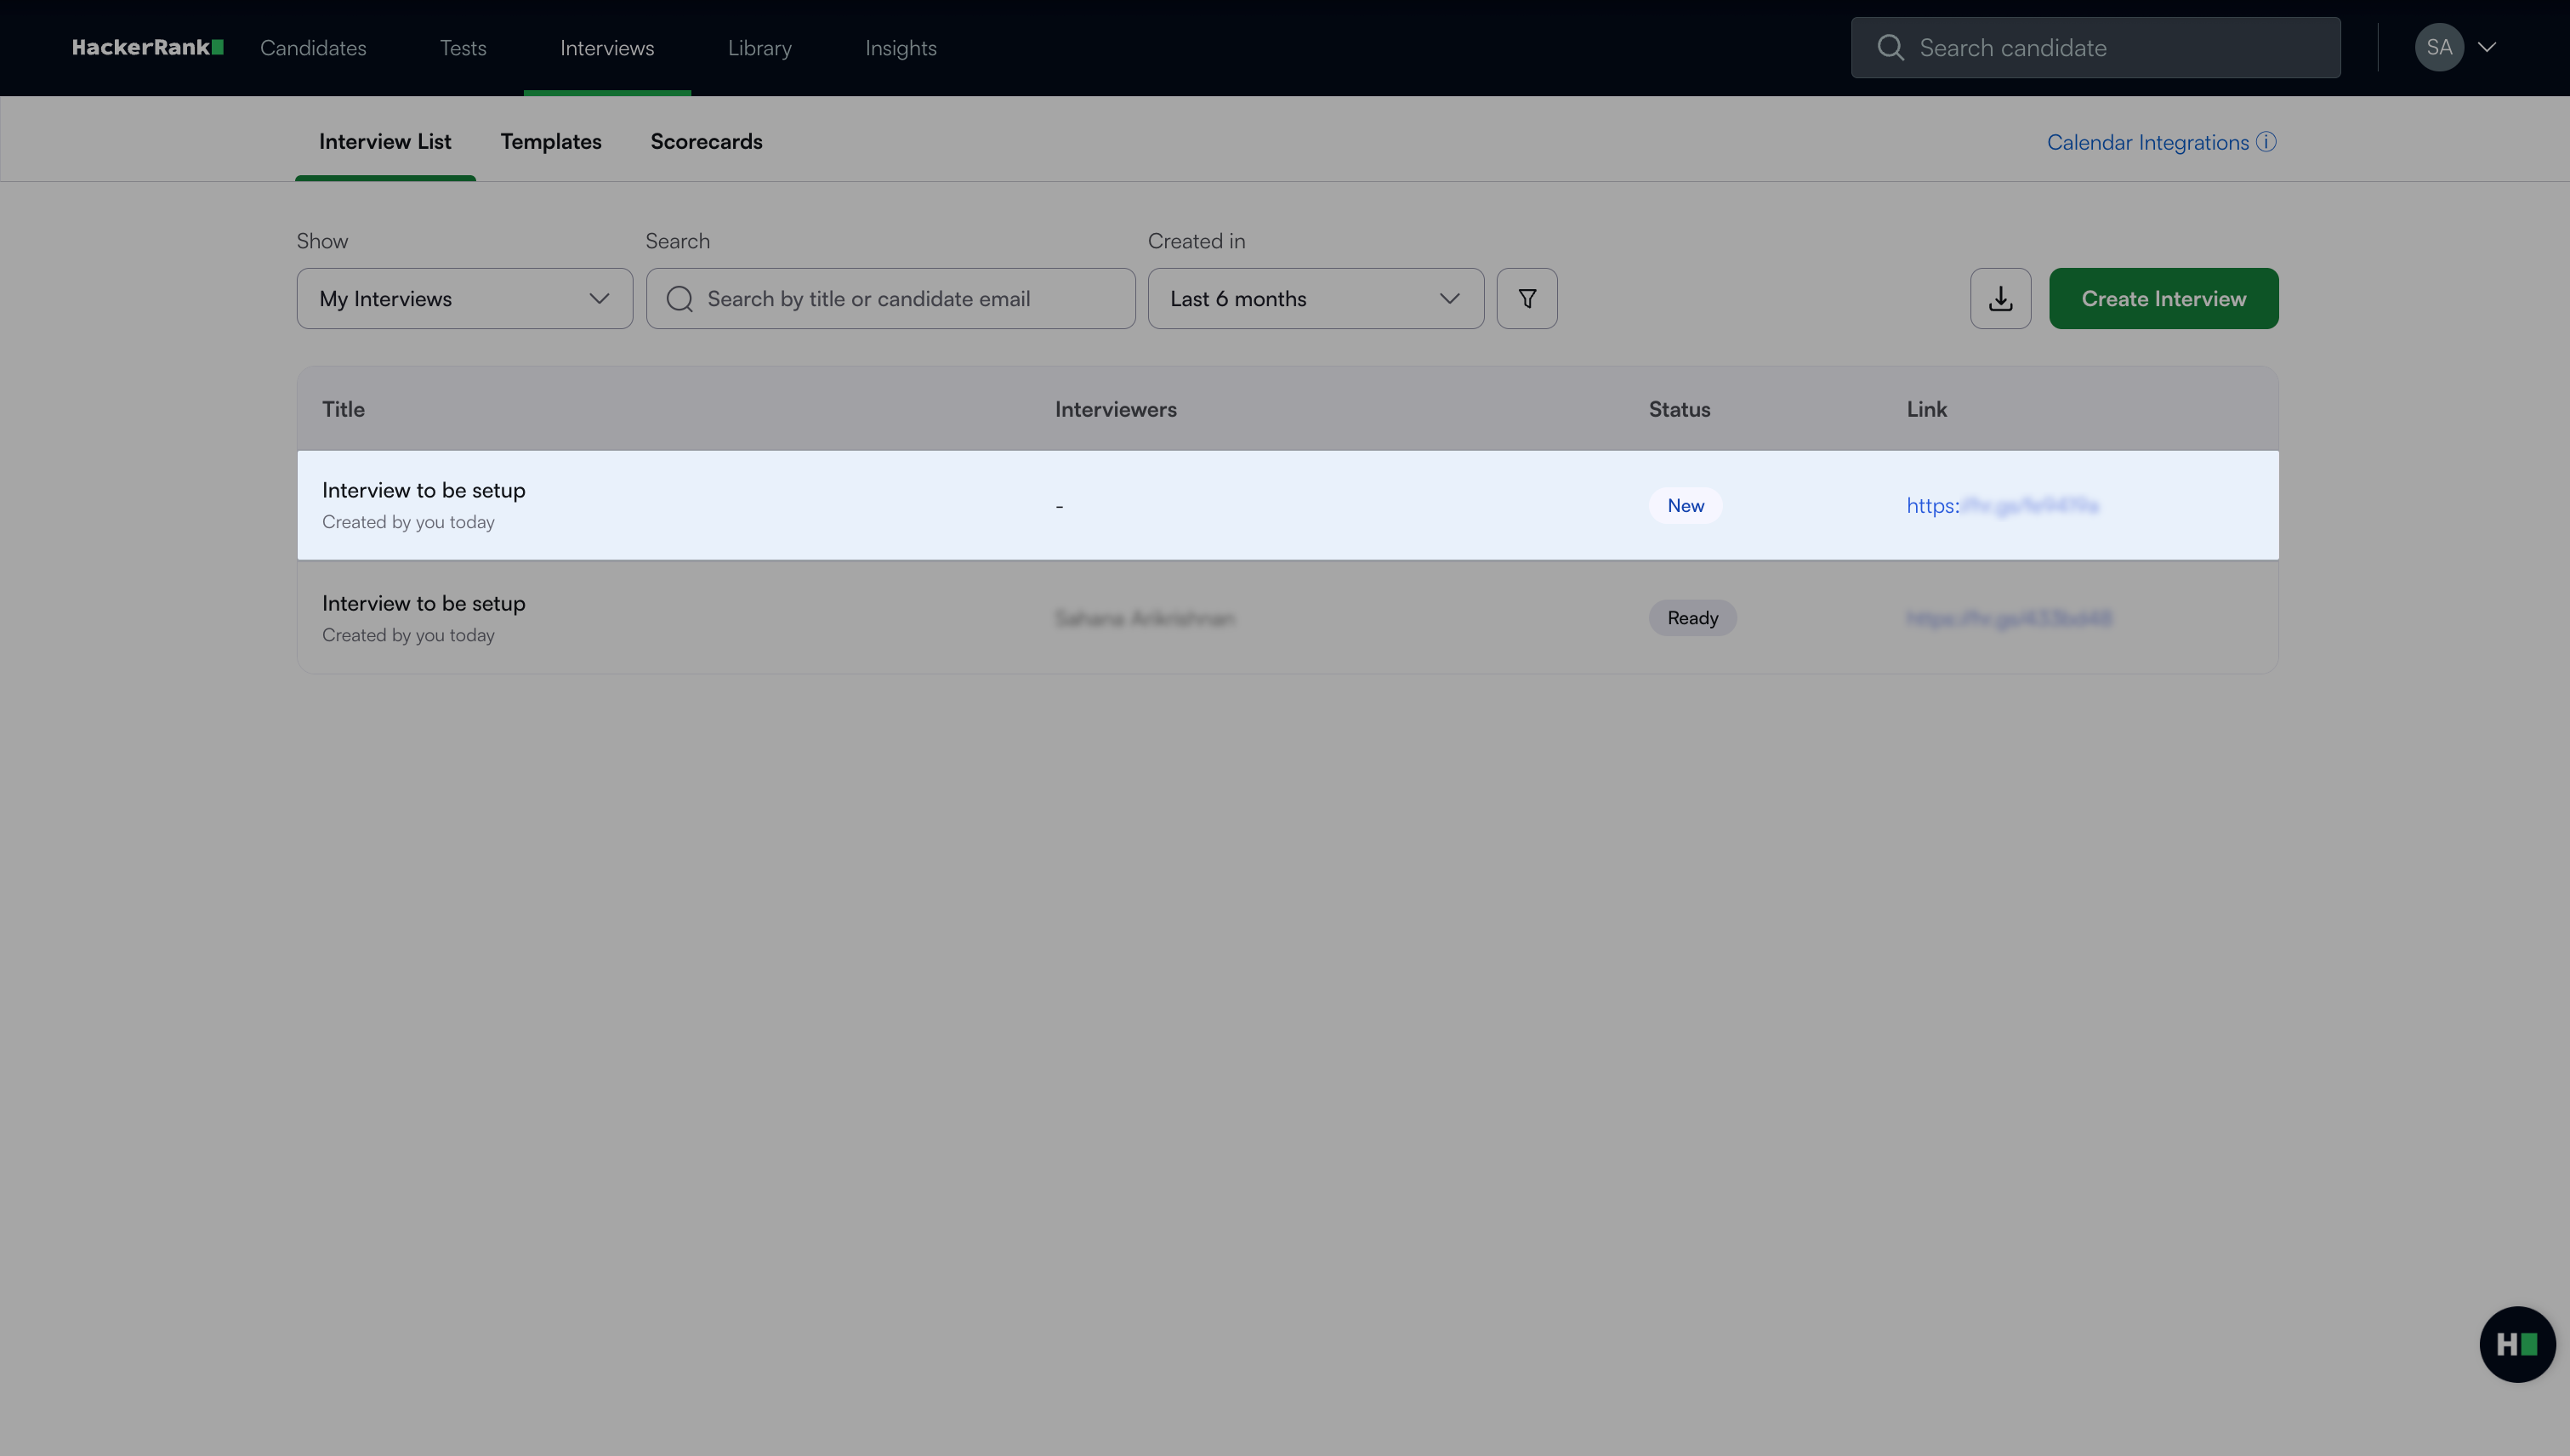2570x1456 pixels.
Task: Click magnifier icon in Search candidate box
Action: (1890, 47)
